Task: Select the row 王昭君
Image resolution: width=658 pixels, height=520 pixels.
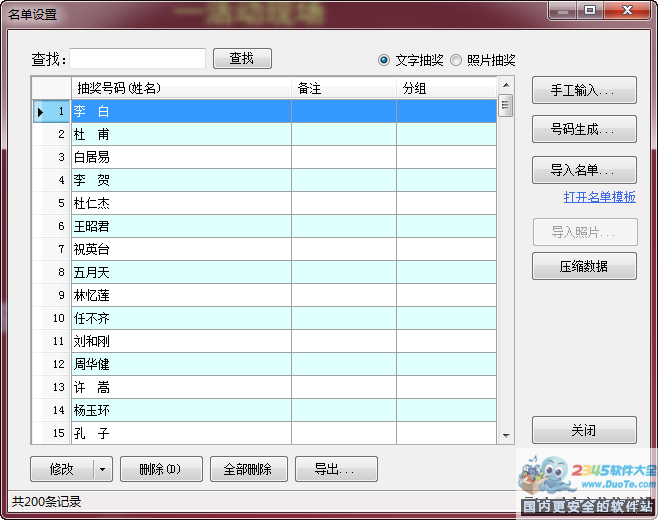Action: [x=264, y=227]
